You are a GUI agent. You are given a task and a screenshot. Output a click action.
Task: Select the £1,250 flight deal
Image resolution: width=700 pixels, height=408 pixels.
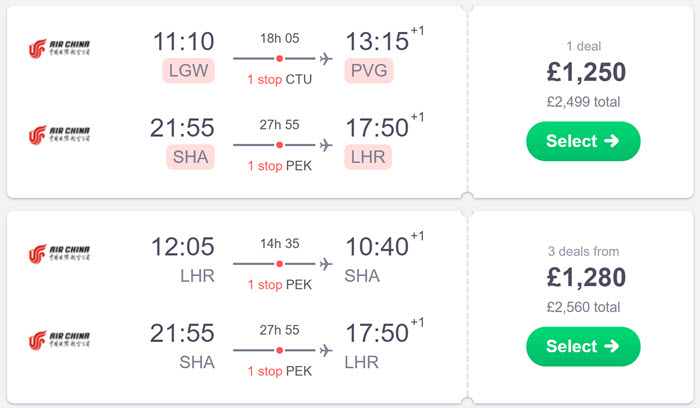click(583, 141)
